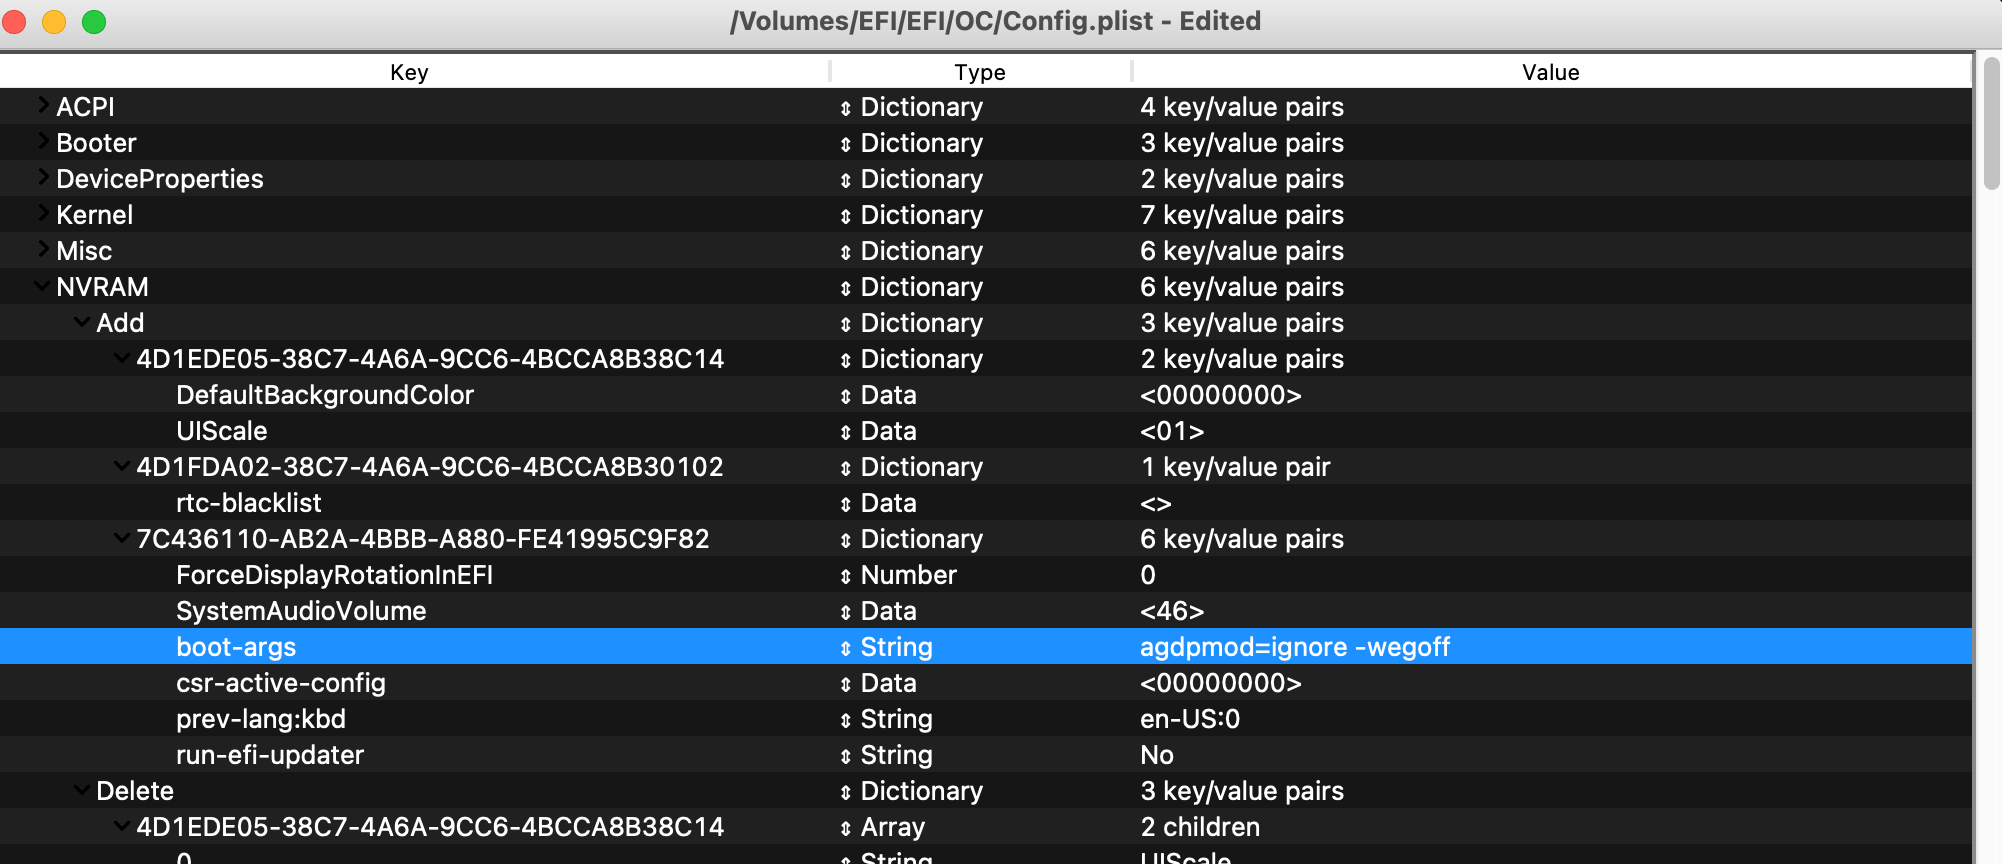Expand the ACPI dictionary row
This screenshot has width=2002, height=864.
tap(43, 105)
